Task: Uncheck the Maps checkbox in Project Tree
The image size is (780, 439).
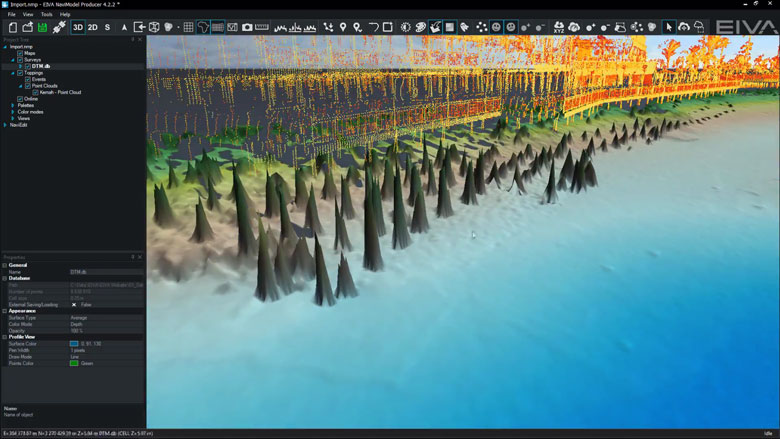Action: pos(20,53)
